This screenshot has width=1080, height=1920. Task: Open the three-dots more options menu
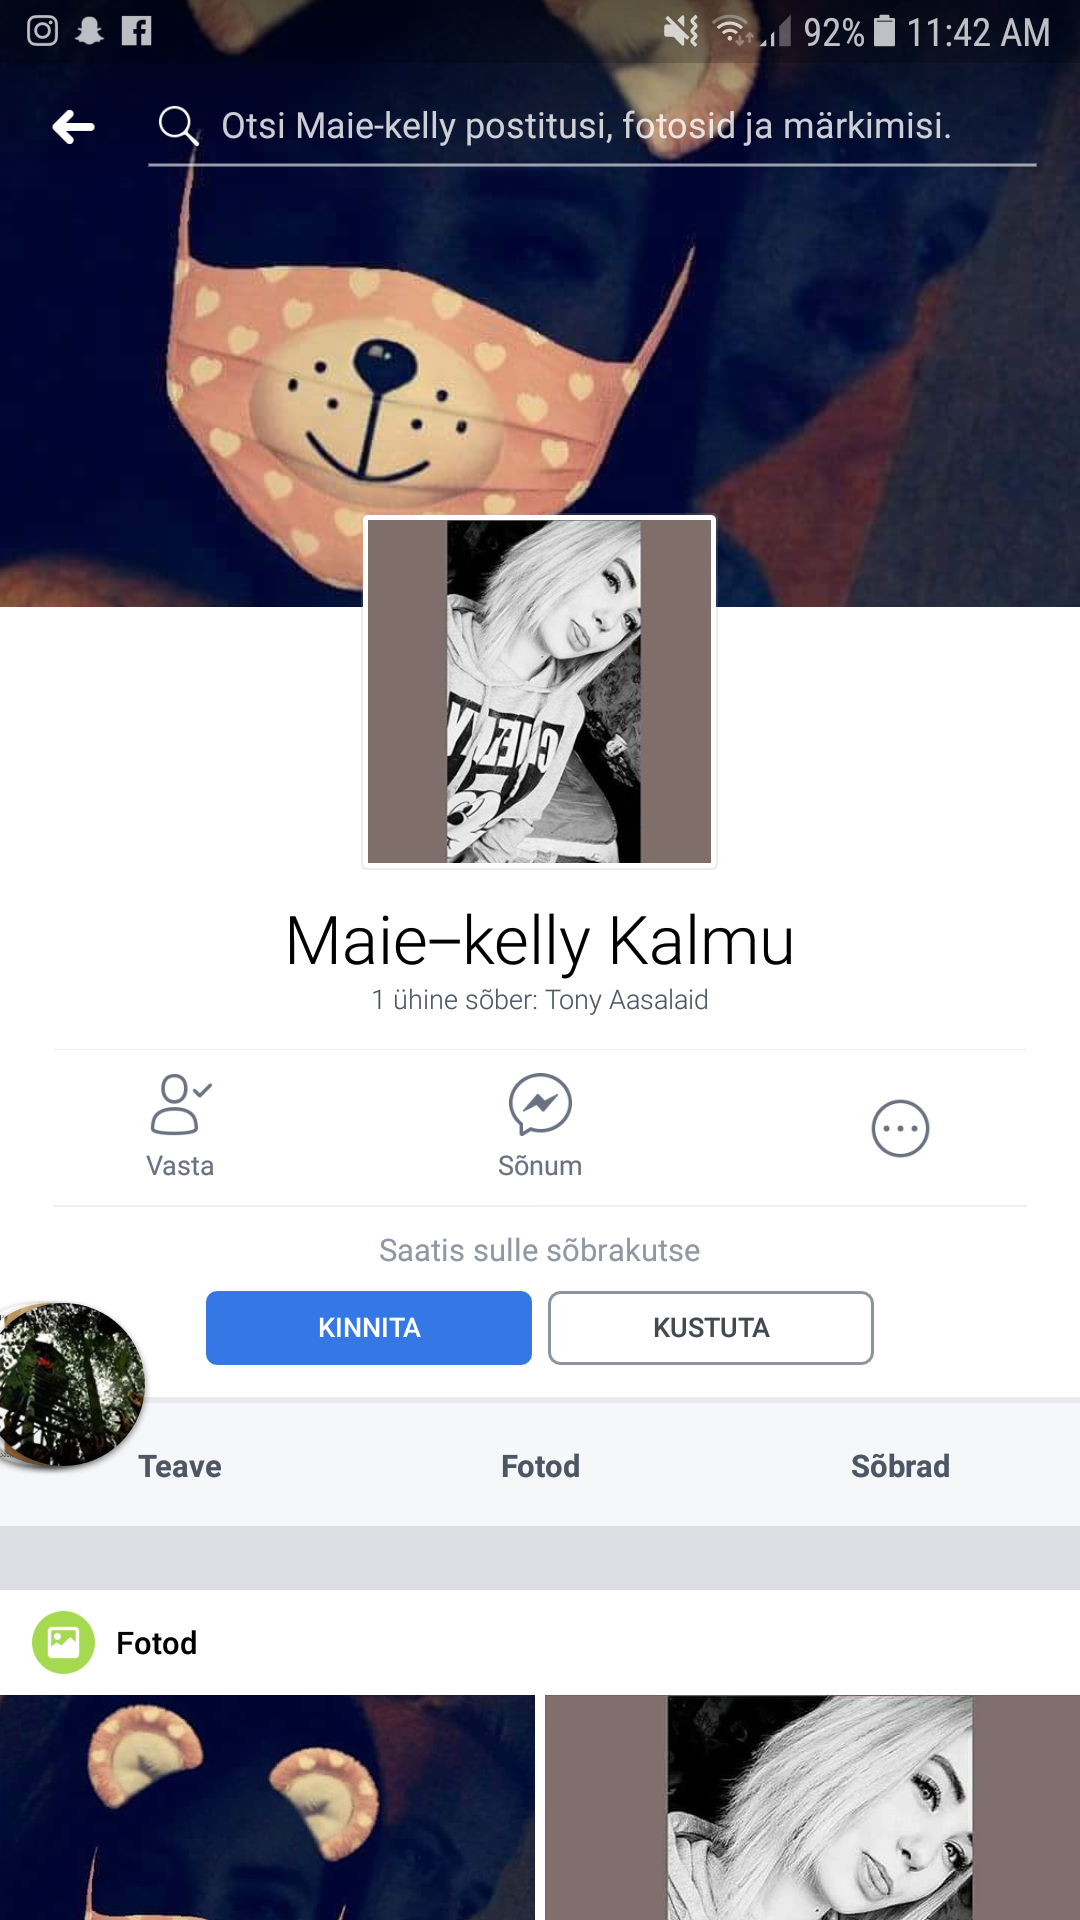point(900,1128)
